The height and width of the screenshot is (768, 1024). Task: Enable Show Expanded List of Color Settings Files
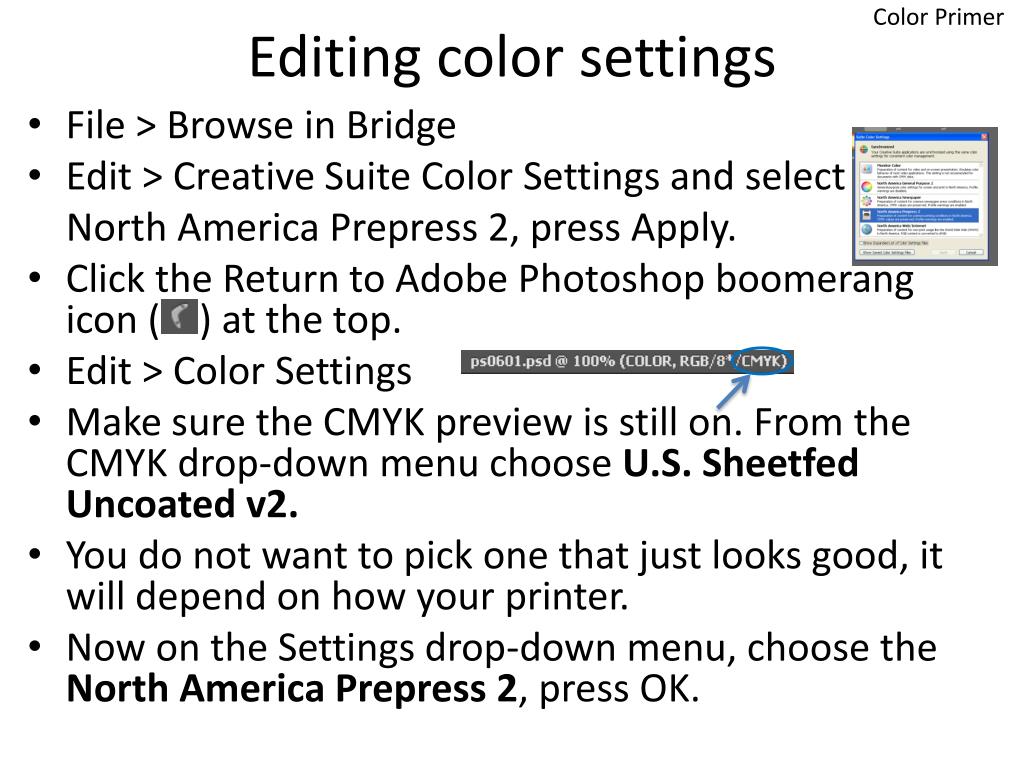(x=861, y=243)
